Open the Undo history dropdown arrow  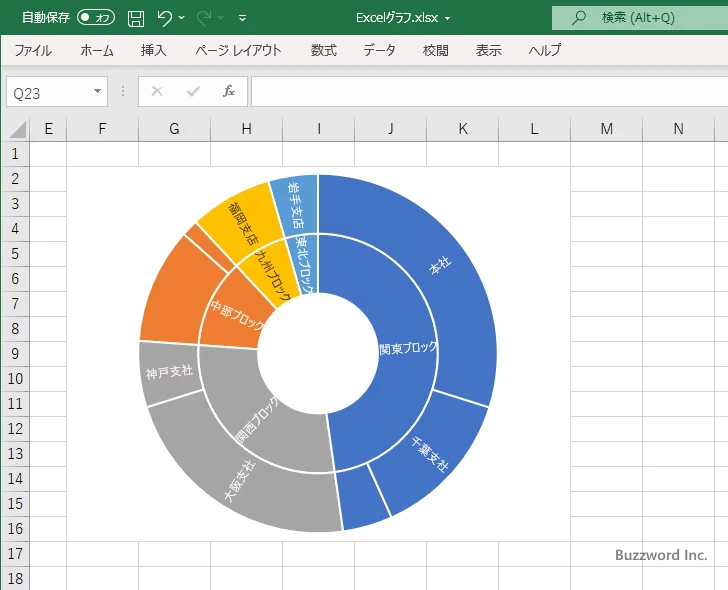[x=182, y=18]
